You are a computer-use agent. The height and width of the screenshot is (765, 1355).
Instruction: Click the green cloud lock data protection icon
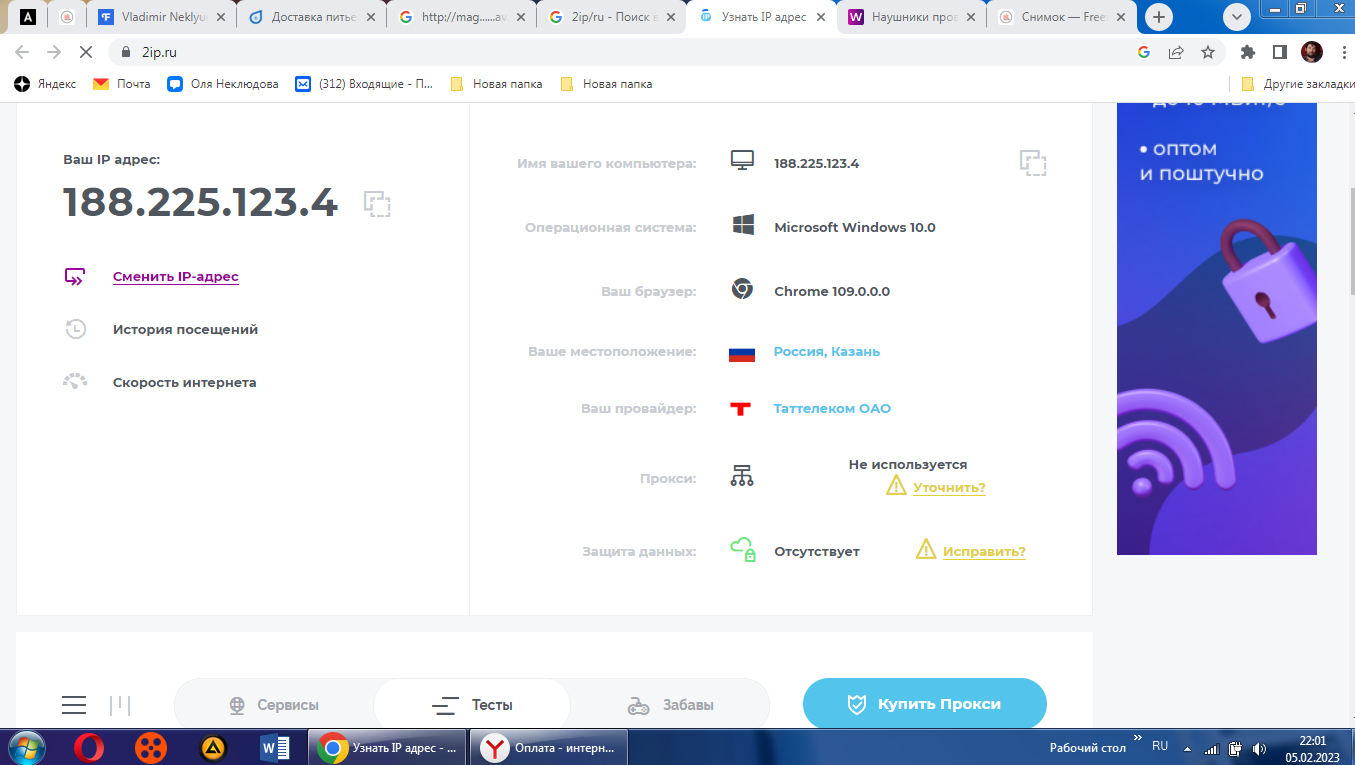point(742,549)
